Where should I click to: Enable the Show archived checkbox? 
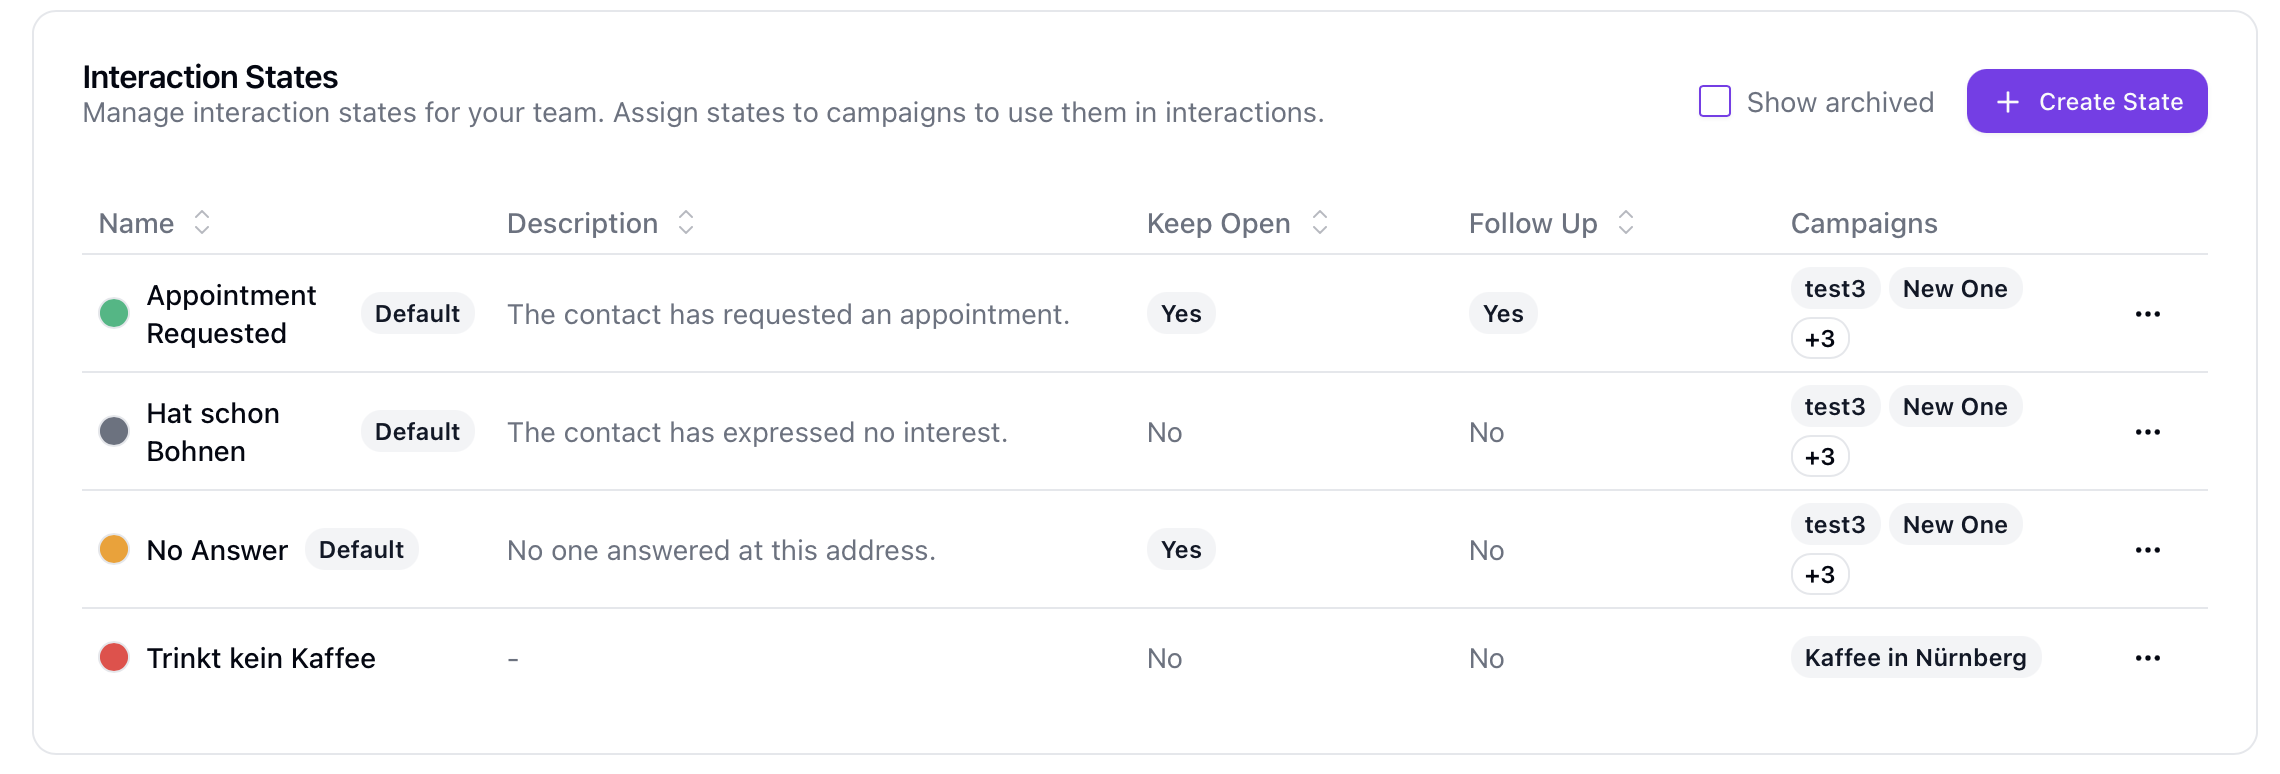point(1715,102)
